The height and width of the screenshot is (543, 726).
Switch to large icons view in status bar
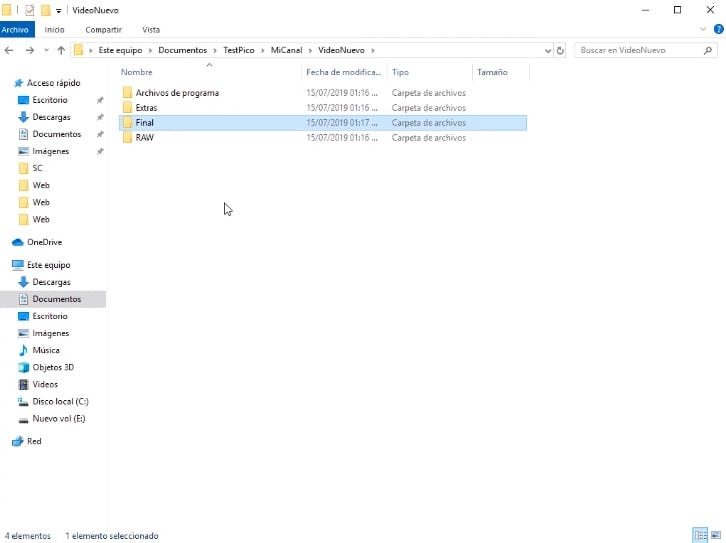pos(715,536)
